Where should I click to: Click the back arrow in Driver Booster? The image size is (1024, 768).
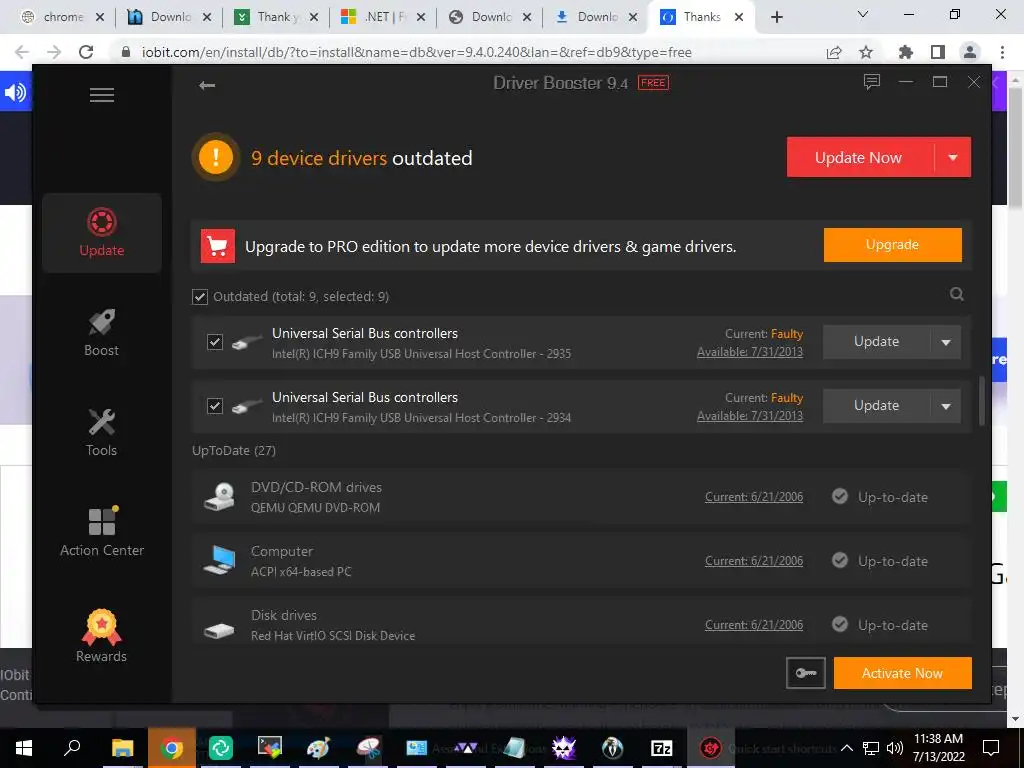(x=207, y=85)
